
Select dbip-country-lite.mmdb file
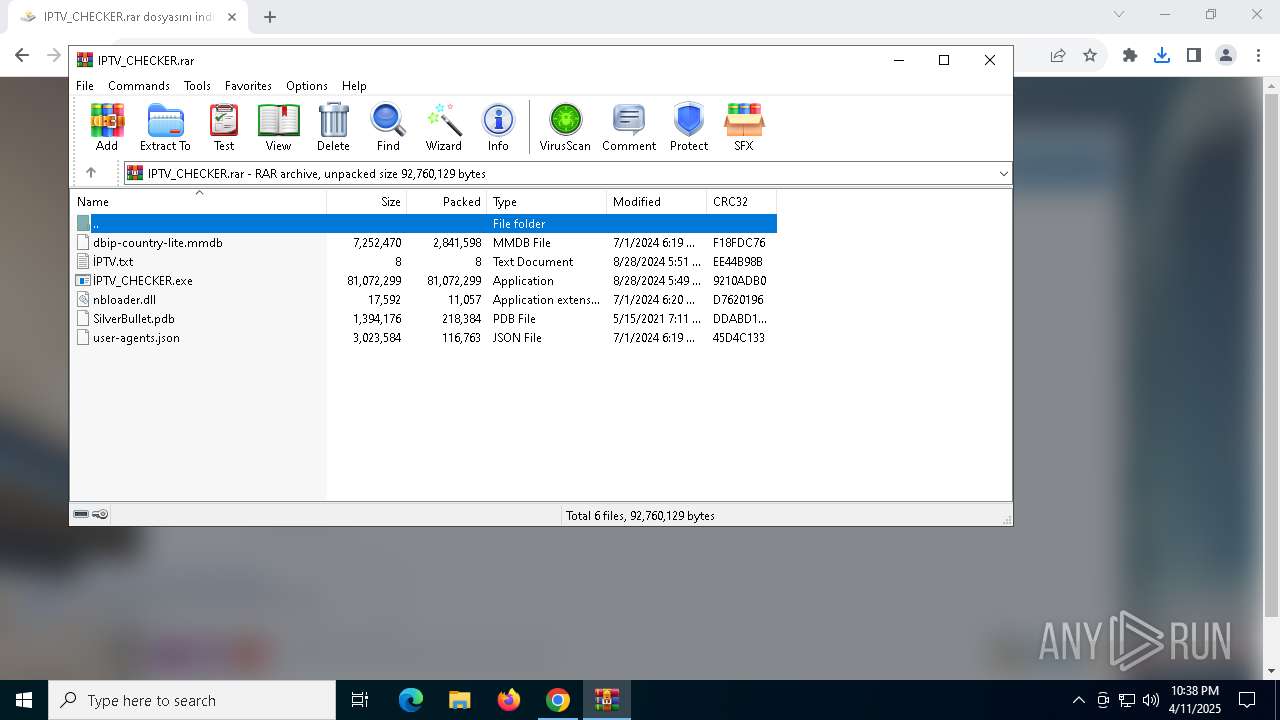pos(425,242)
